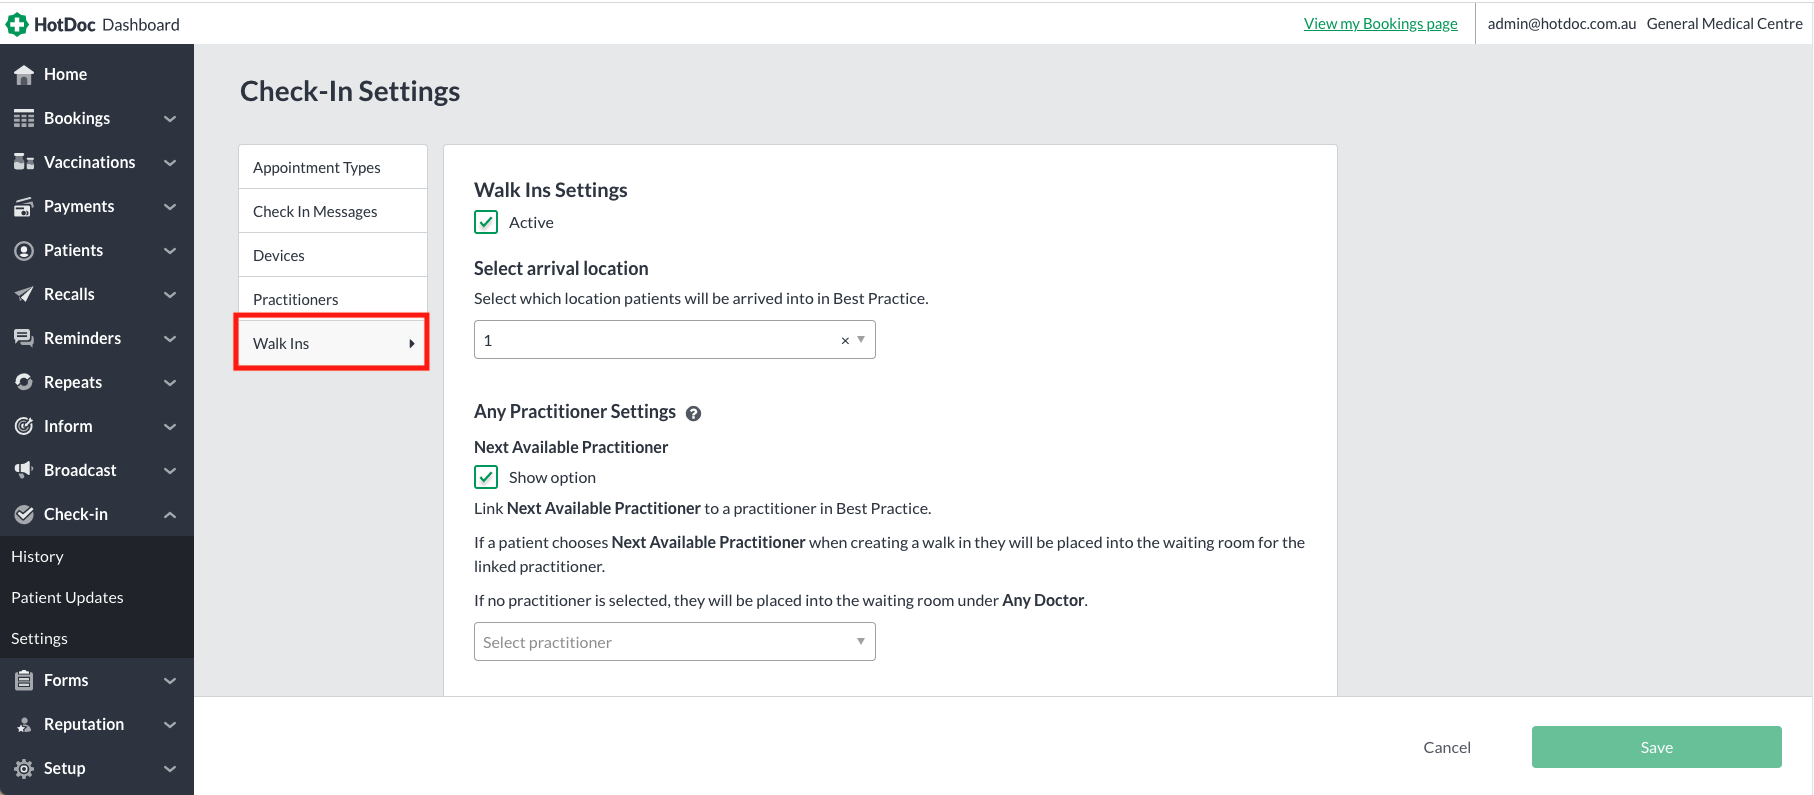
Task: Click the Forms clipboard icon
Action: [24, 680]
